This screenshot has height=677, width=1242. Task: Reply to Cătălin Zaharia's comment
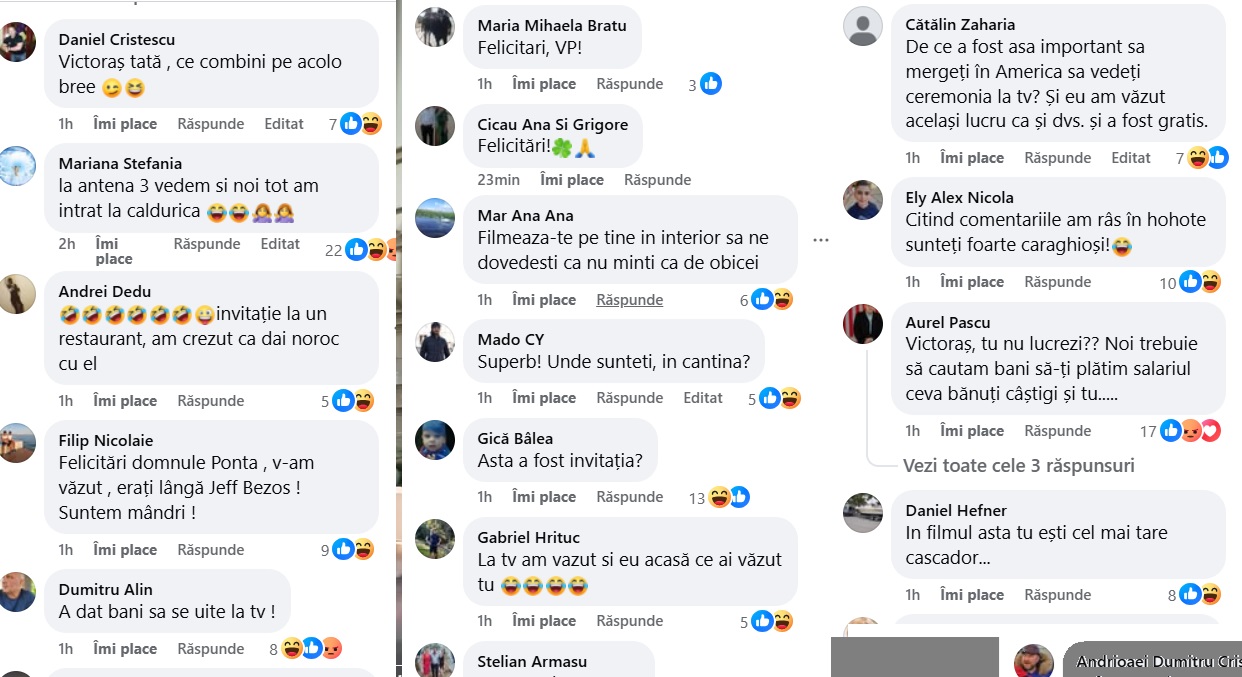(x=1058, y=158)
